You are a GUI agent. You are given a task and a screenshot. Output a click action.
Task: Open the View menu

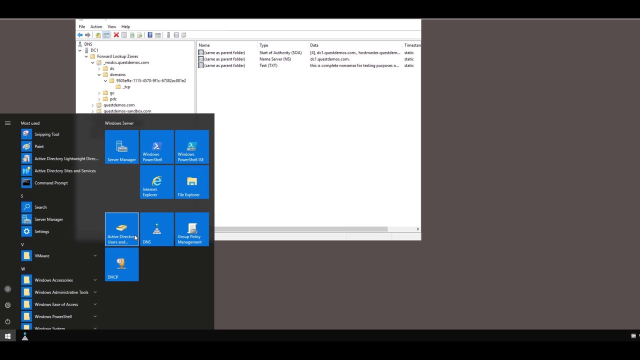[x=111, y=27]
